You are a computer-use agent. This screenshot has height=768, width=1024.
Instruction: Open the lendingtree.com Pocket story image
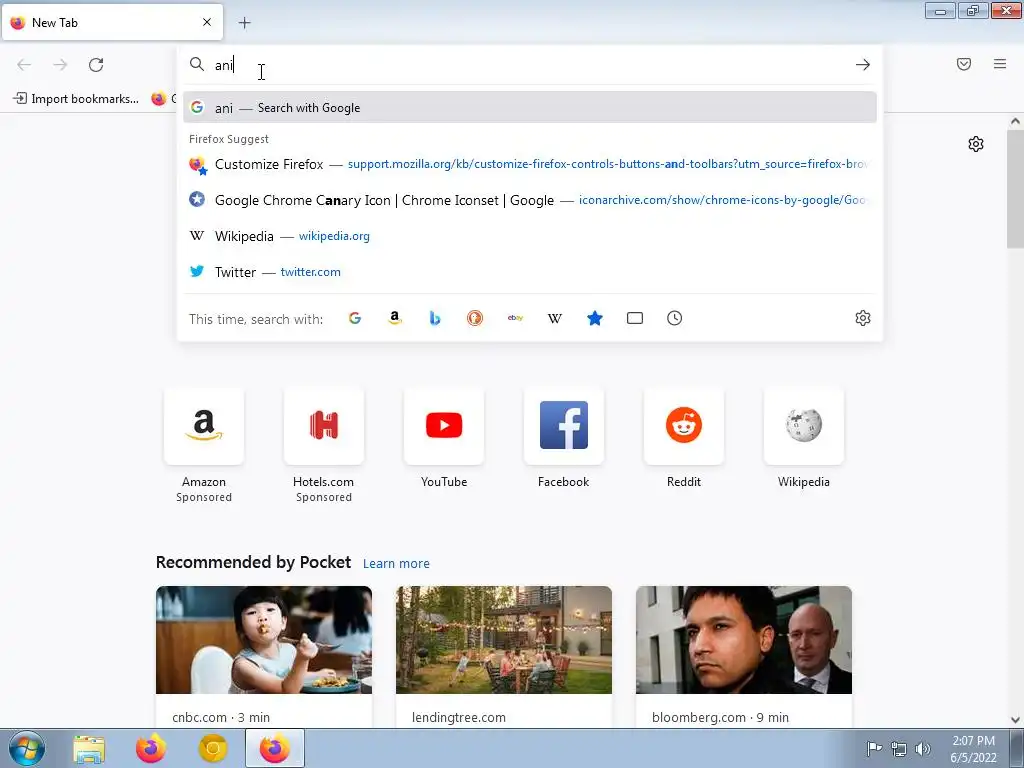(504, 640)
